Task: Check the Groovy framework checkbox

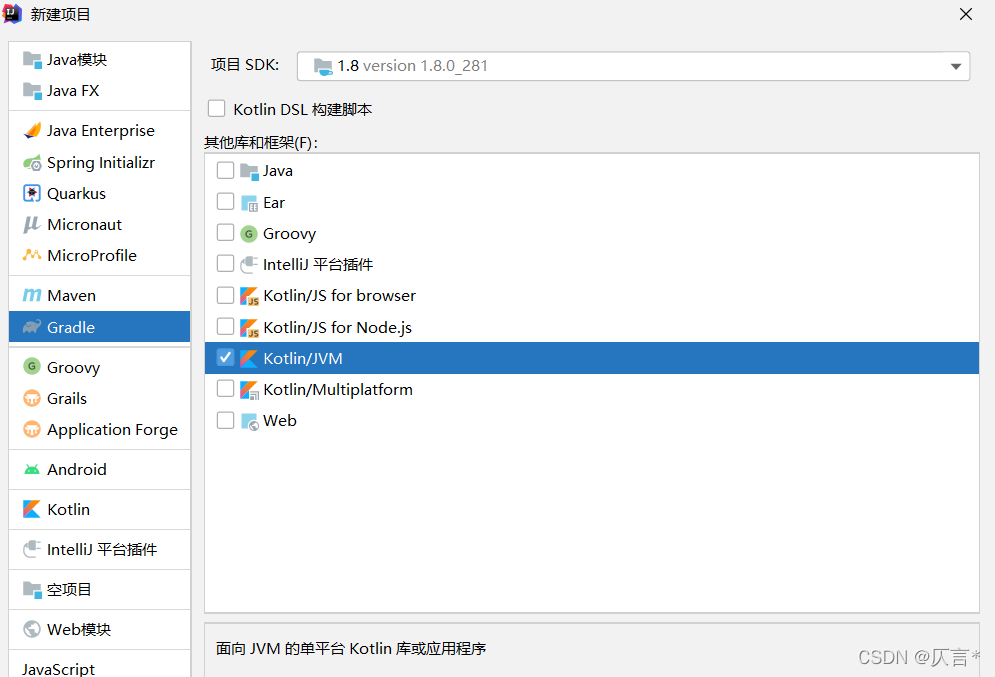Action: (225, 232)
